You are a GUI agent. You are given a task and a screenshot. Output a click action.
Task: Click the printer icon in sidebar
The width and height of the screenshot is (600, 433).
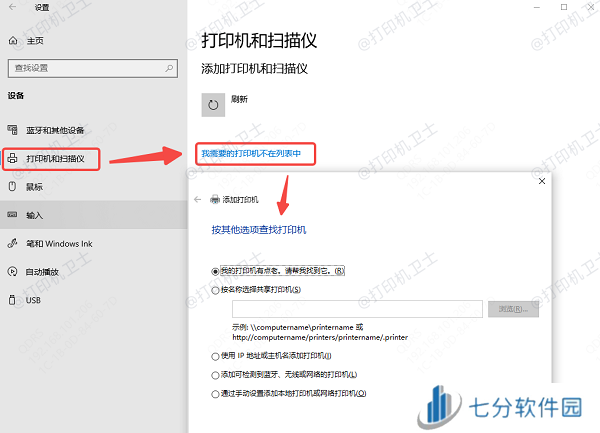pos(12,158)
